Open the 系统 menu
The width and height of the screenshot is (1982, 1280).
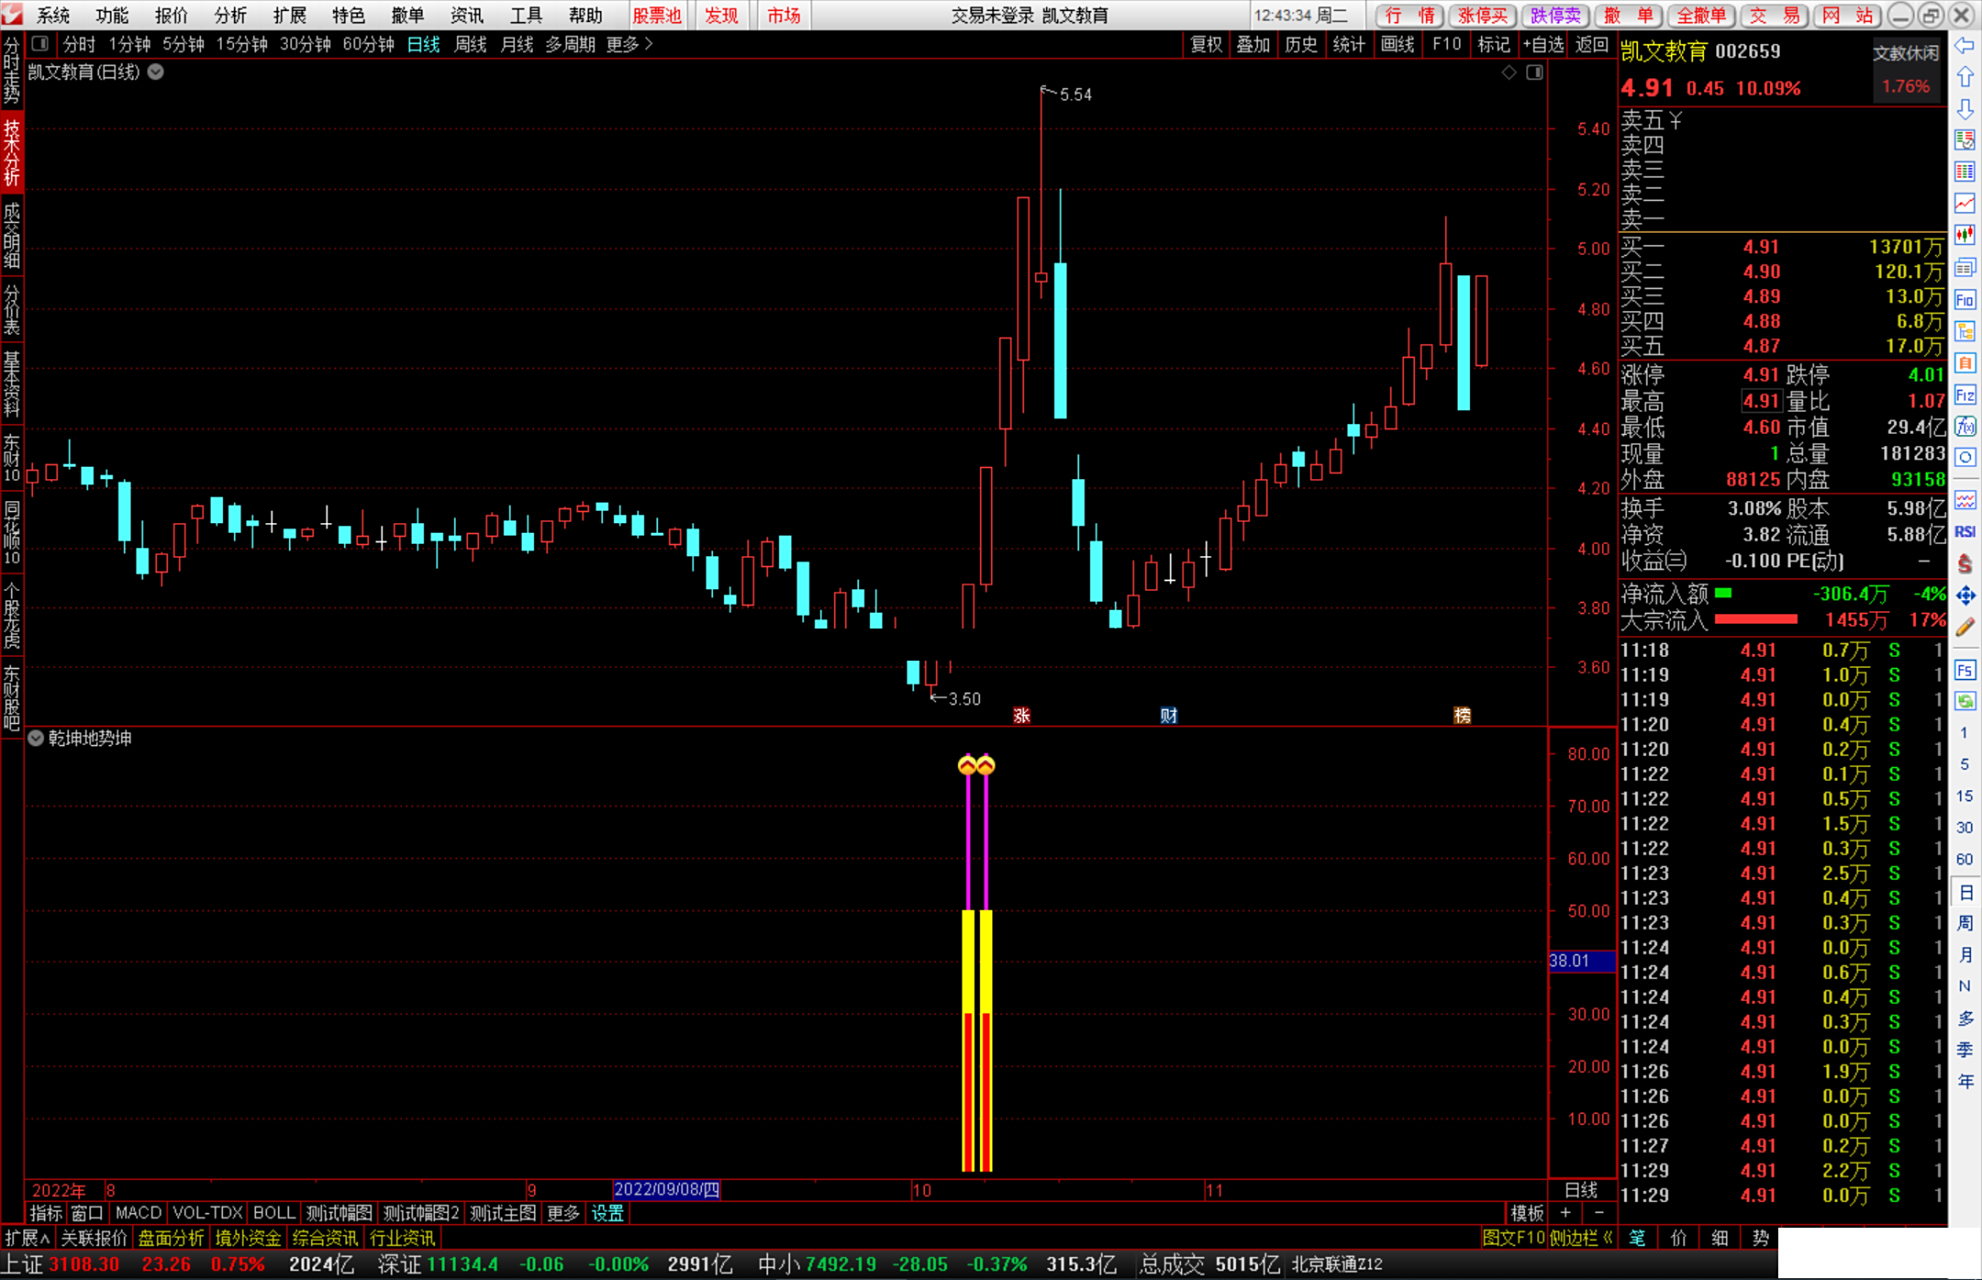tap(53, 15)
